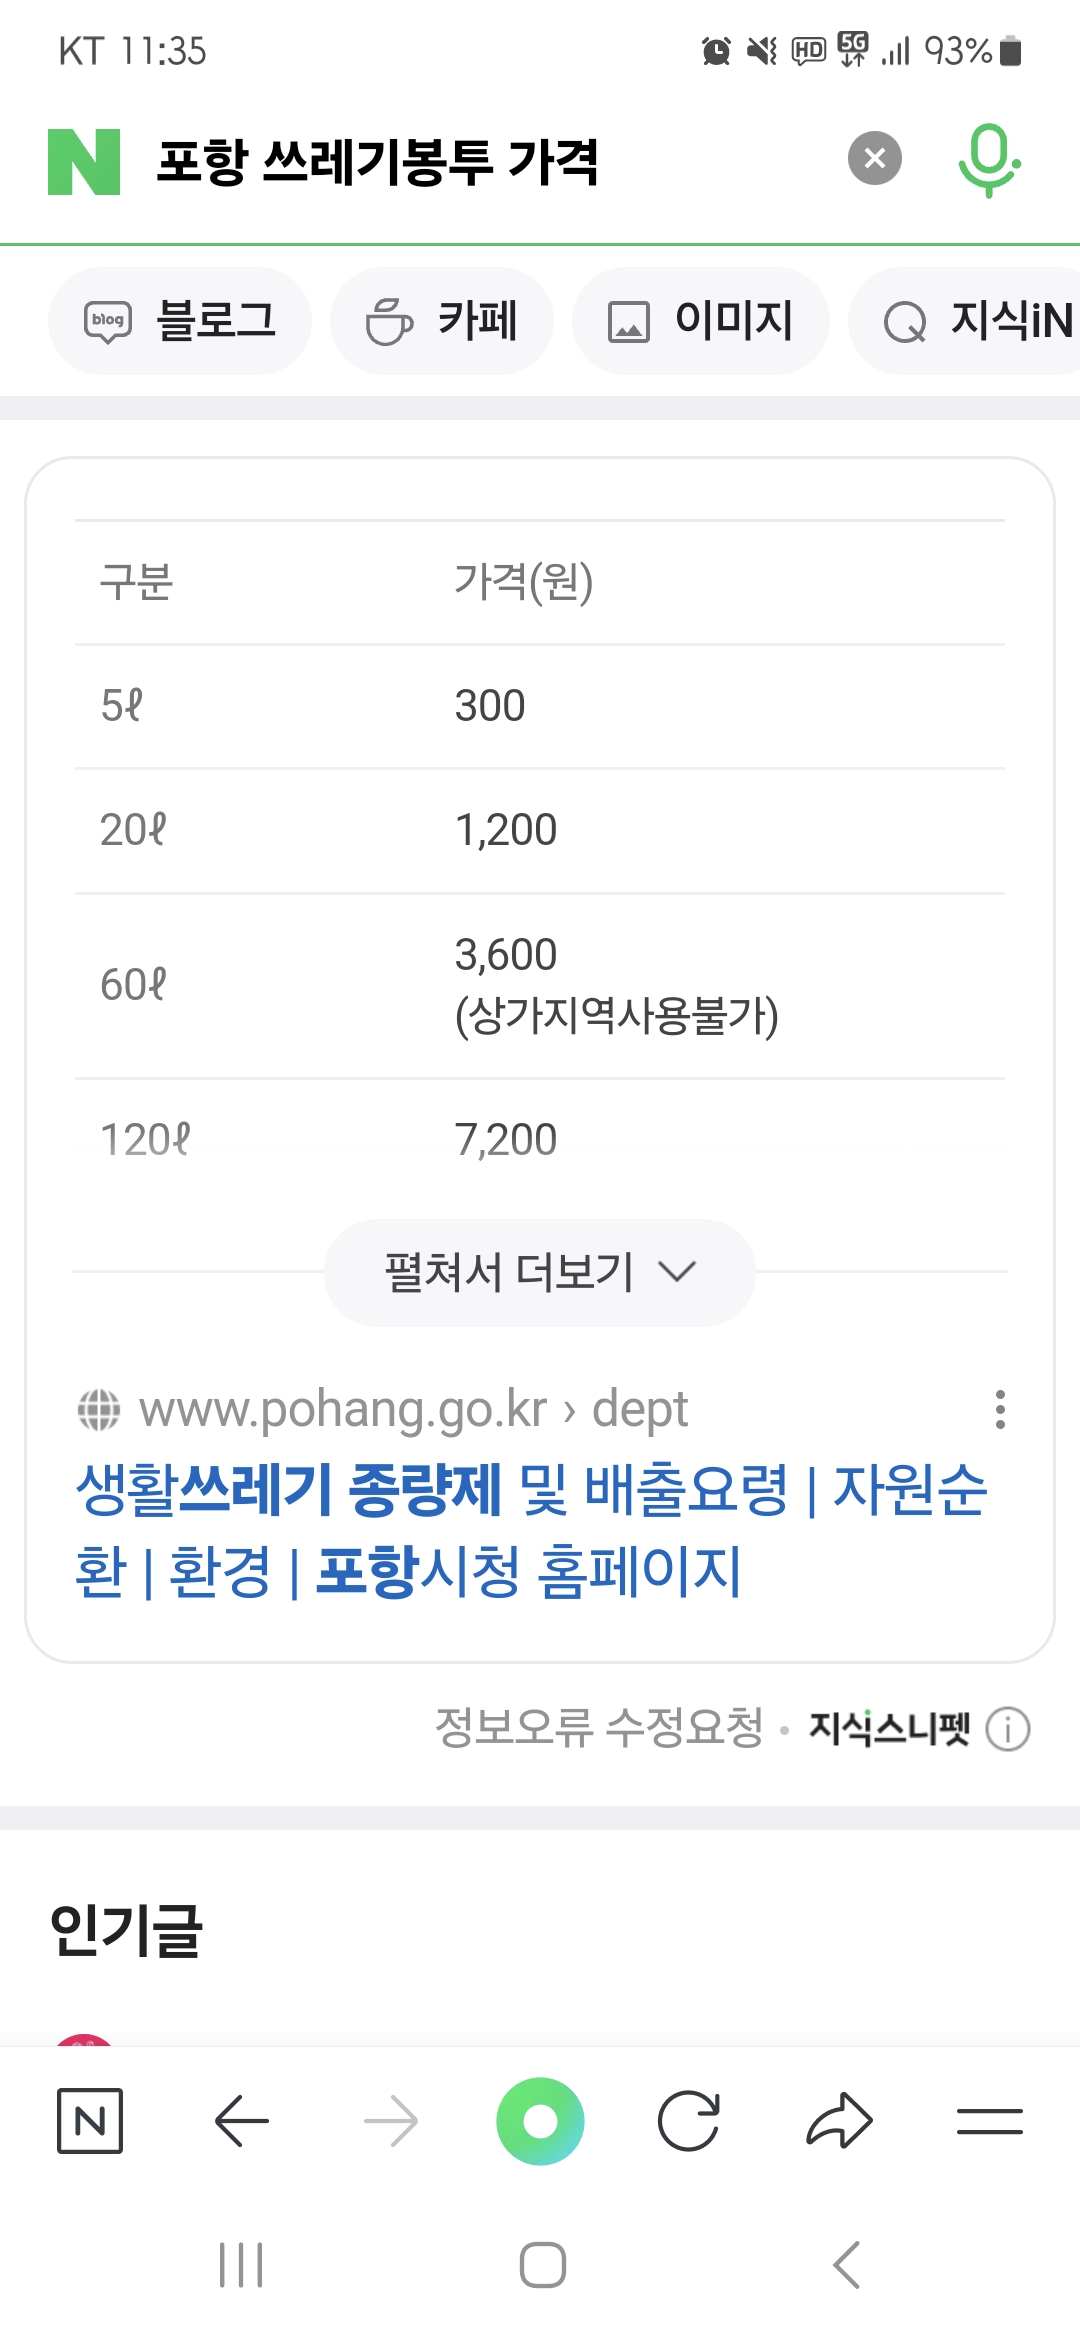The height and width of the screenshot is (2340, 1080).
Task: Switch to the 카페 tab
Action: pos(442,321)
